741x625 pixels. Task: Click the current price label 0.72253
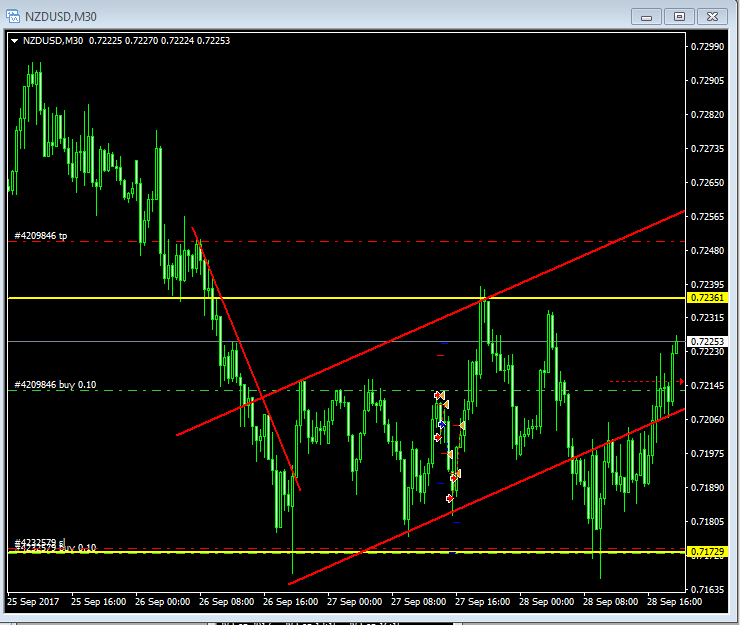point(707,341)
